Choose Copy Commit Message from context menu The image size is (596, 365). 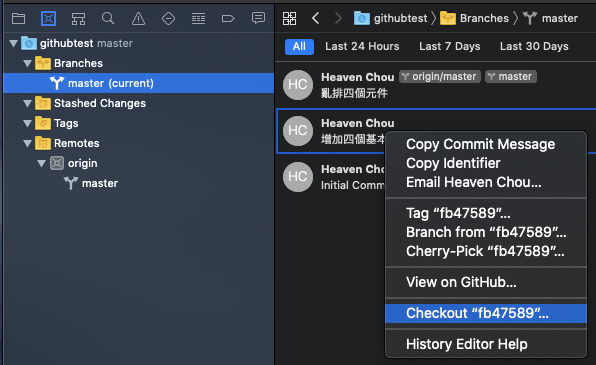point(486,144)
